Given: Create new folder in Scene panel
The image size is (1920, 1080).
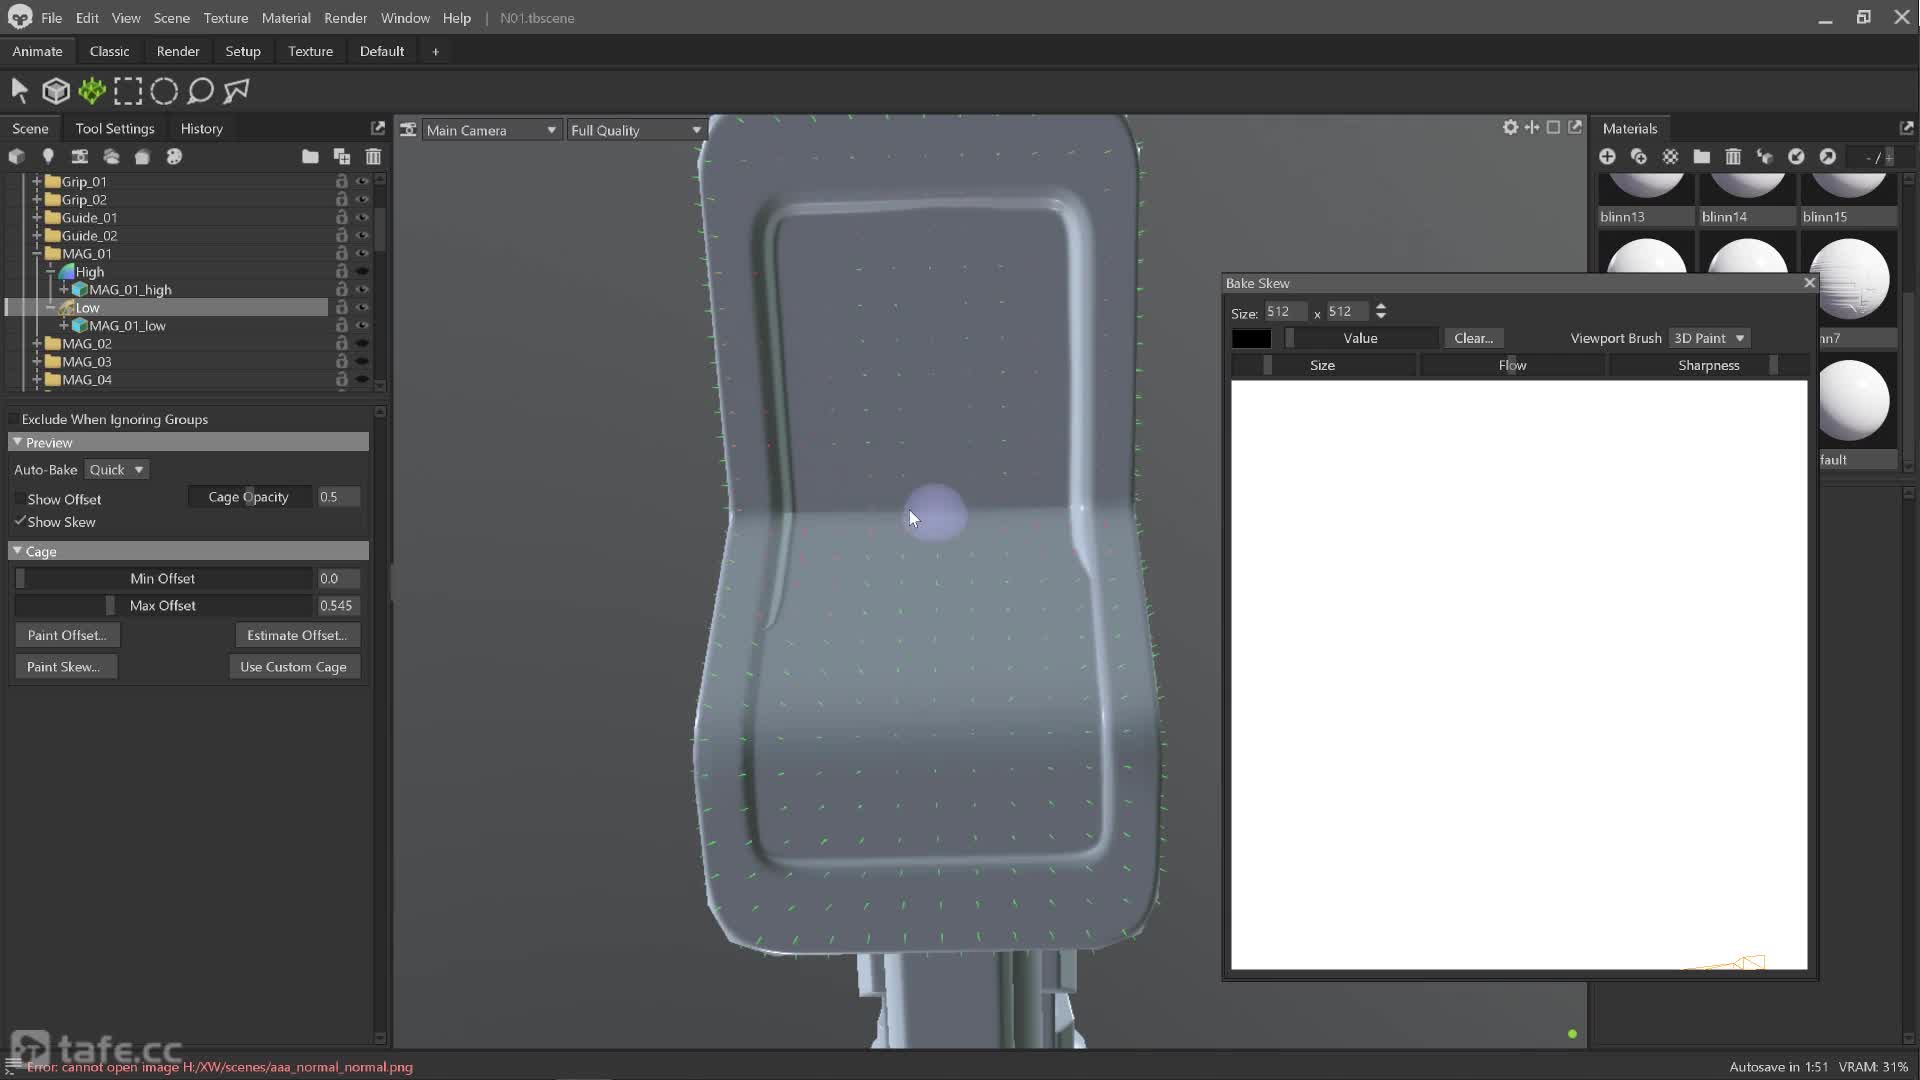Looking at the screenshot, I should 310,157.
